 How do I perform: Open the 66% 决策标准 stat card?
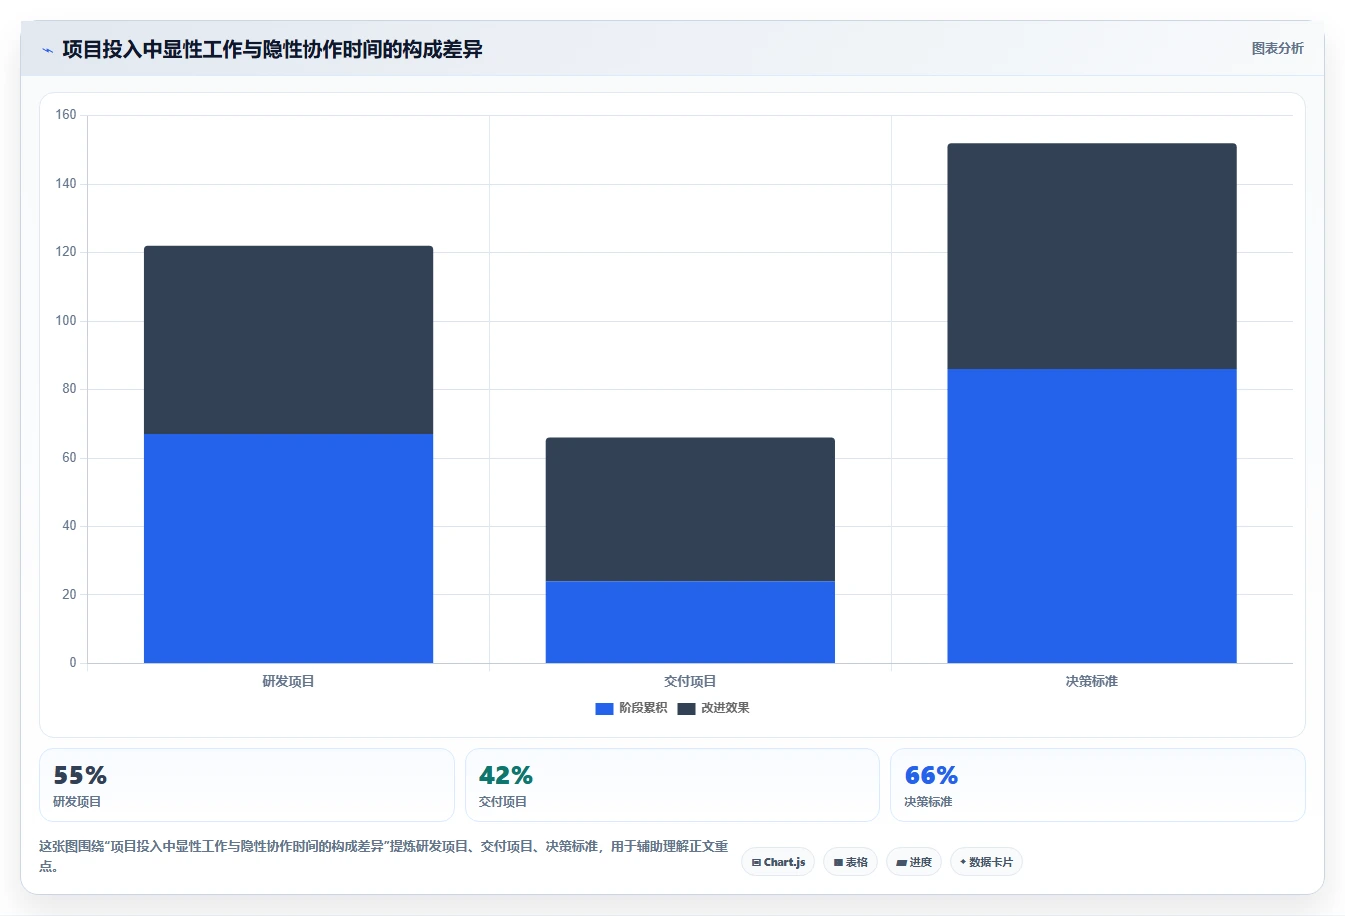point(1098,785)
